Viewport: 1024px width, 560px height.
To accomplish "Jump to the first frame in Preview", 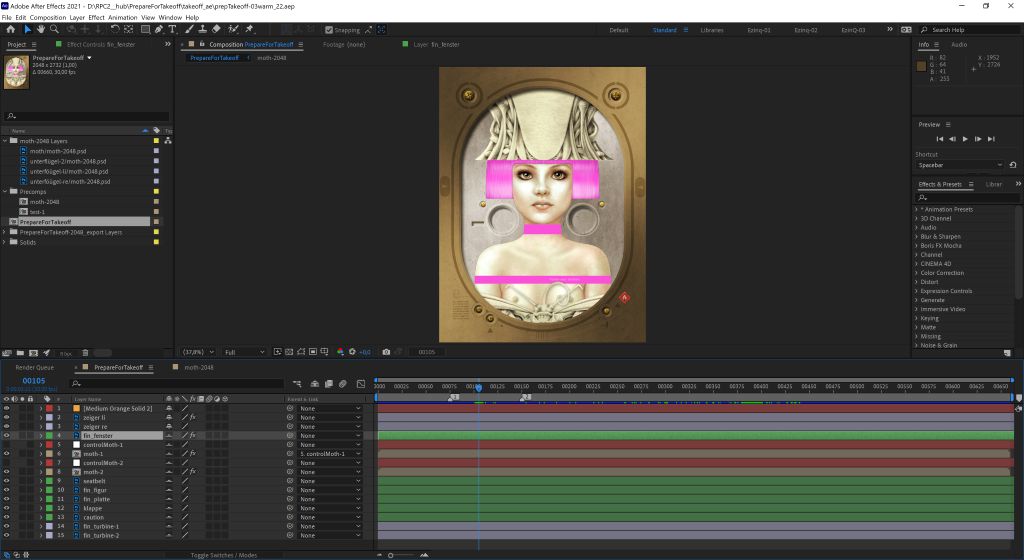I will click(x=939, y=139).
